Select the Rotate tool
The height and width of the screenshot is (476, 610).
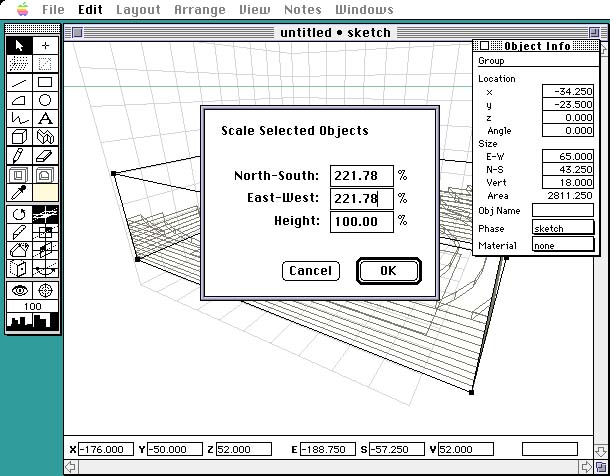pos(20,215)
